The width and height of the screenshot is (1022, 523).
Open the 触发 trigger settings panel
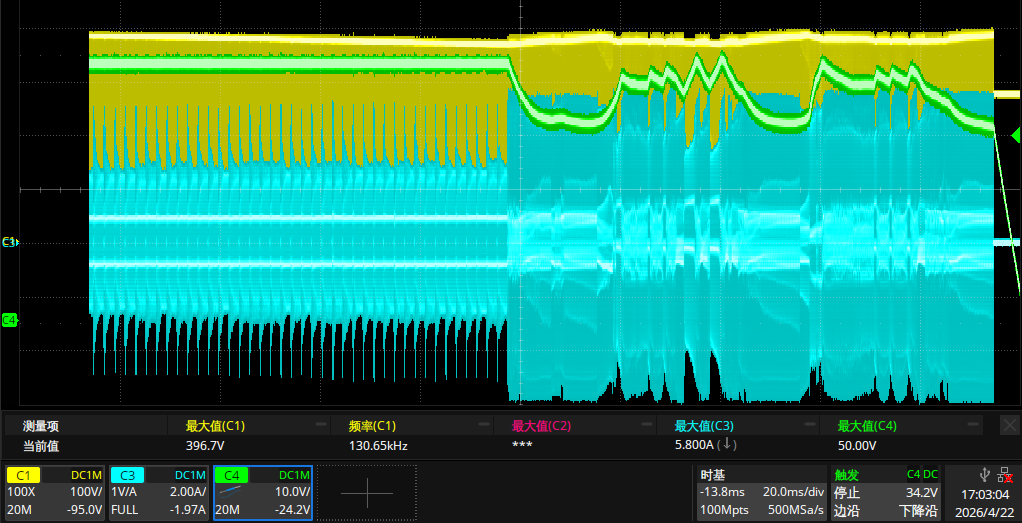[884, 492]
